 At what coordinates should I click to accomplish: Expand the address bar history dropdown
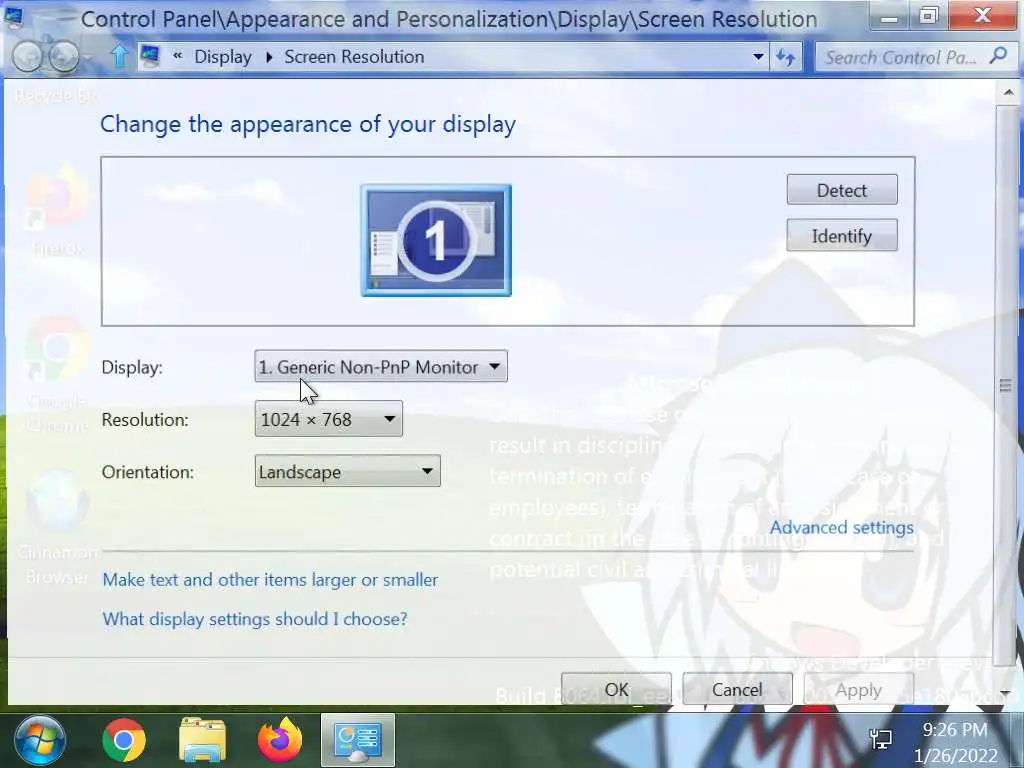758,57
